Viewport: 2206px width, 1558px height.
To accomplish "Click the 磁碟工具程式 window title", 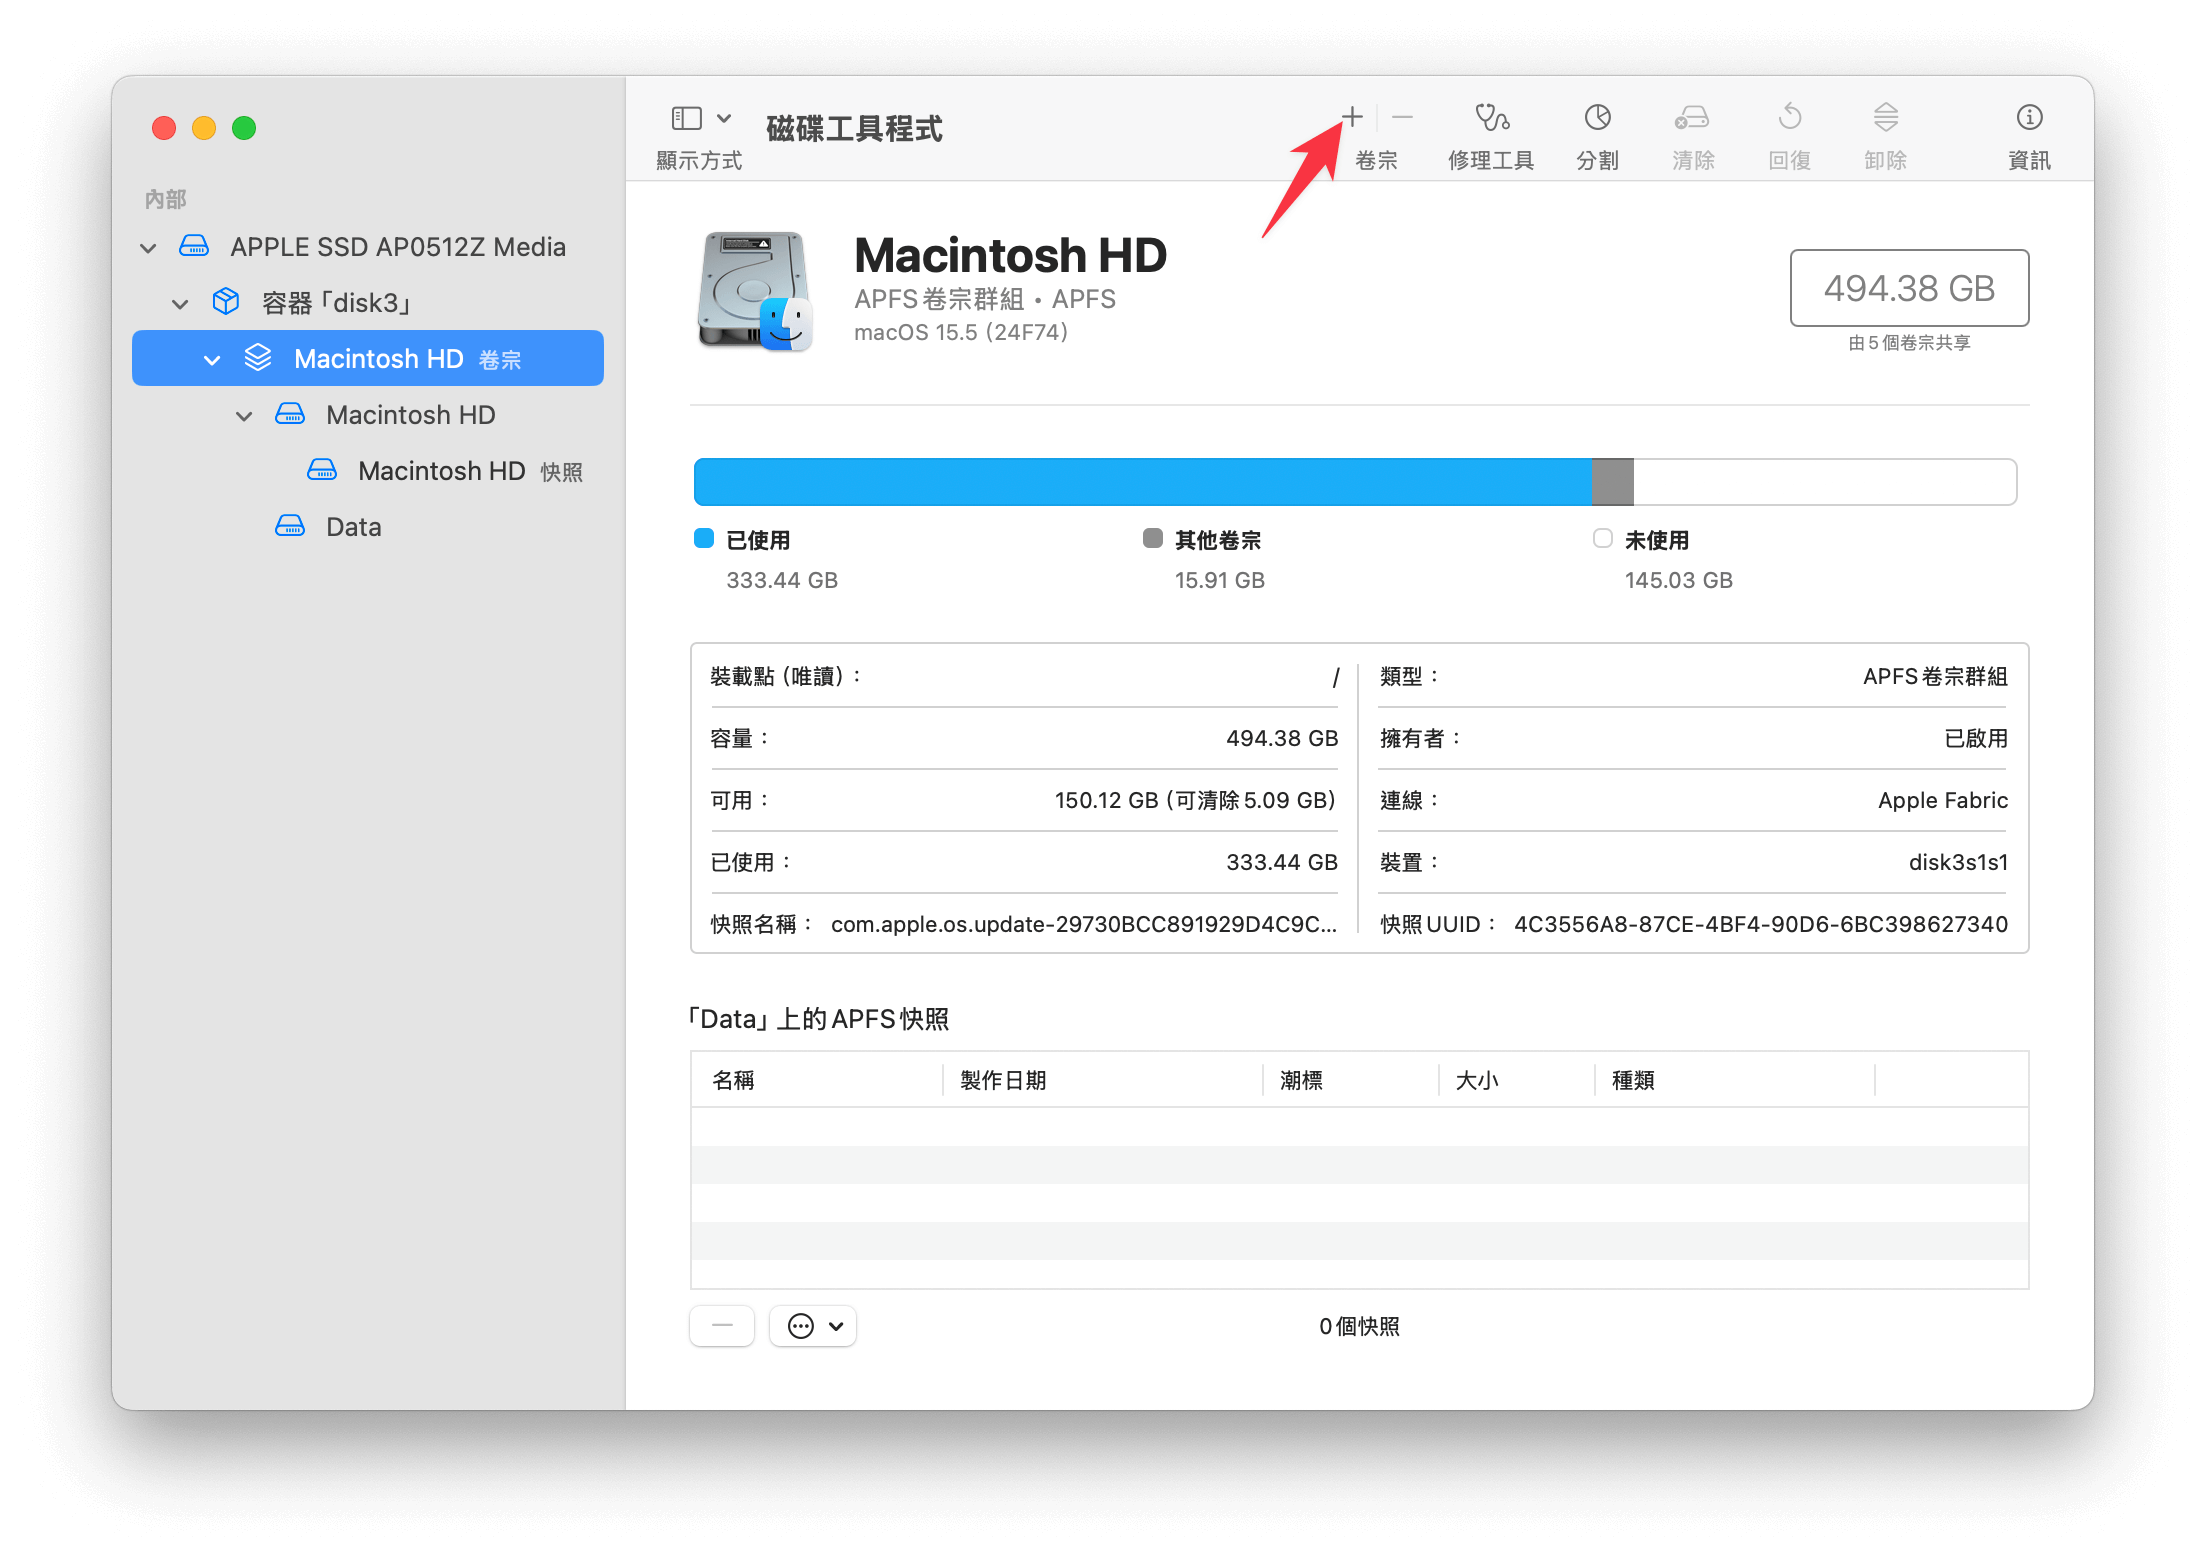I will coord(854,128).
